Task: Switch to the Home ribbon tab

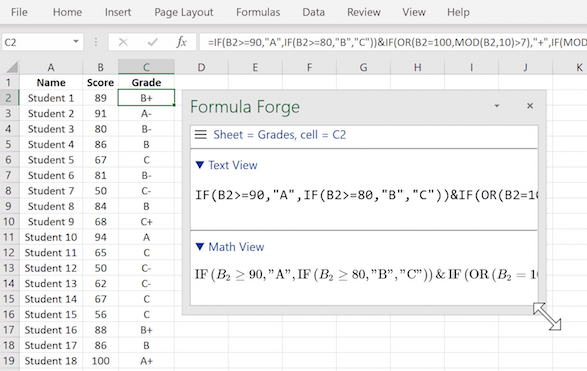Action: click(x=67, y=12)
